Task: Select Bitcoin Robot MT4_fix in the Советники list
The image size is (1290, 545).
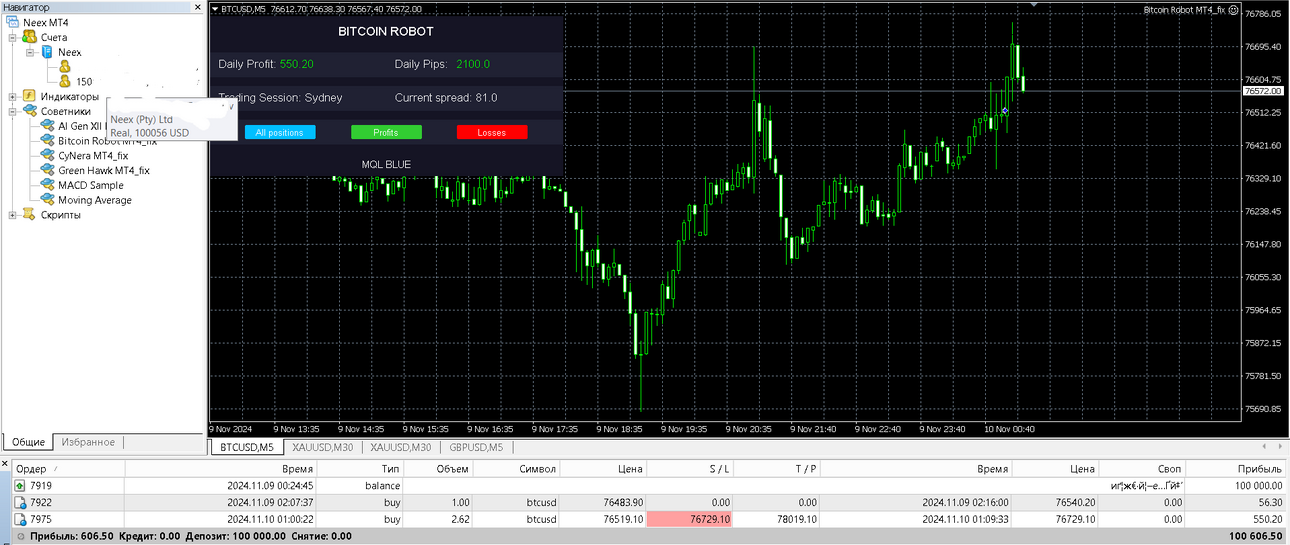Action: [108, 141]
